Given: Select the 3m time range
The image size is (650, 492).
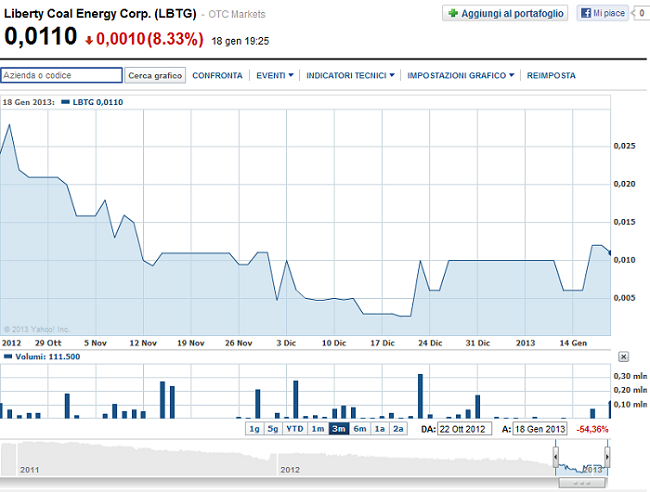Looking at the screenshot, I should click(x=339, y=429).
